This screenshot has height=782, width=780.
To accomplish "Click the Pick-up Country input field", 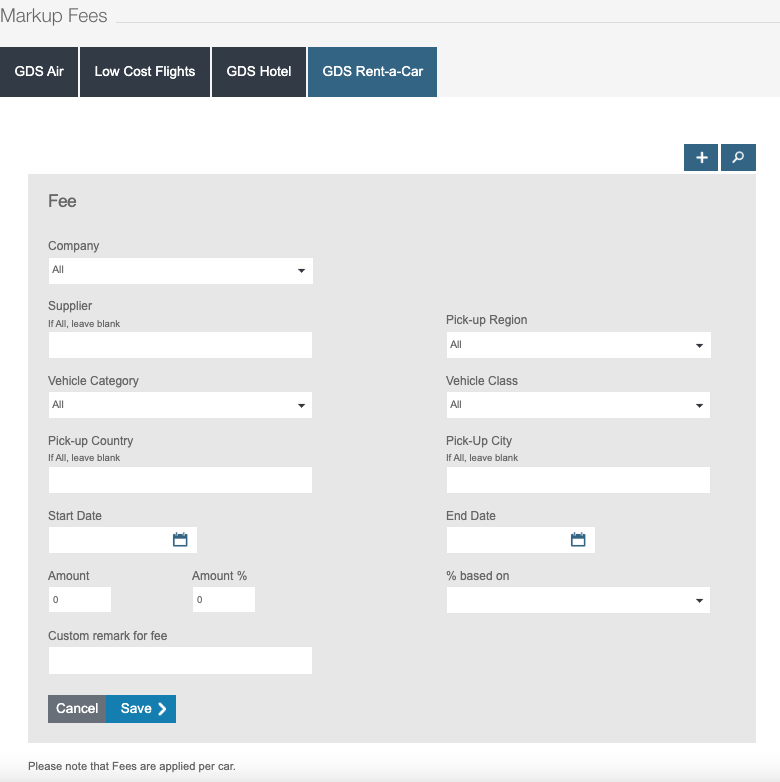I will [x=180, y=480].
